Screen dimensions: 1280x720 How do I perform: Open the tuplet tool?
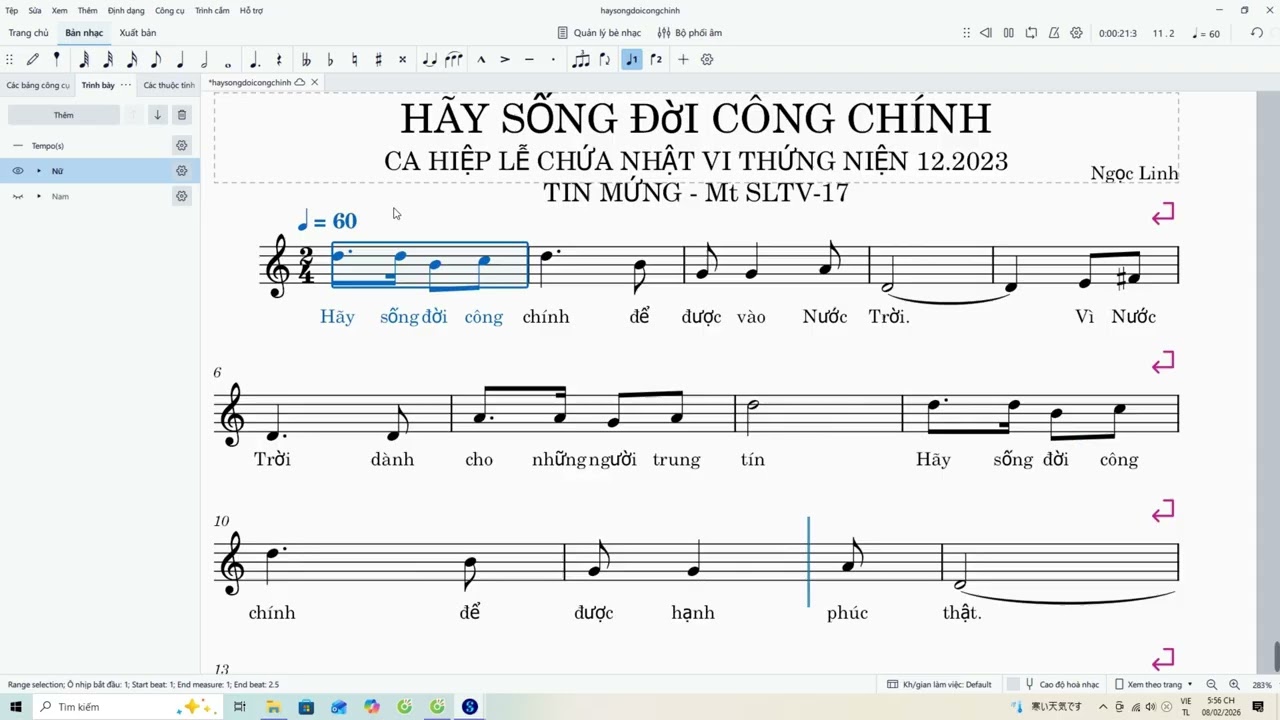(x=581, y=60)
